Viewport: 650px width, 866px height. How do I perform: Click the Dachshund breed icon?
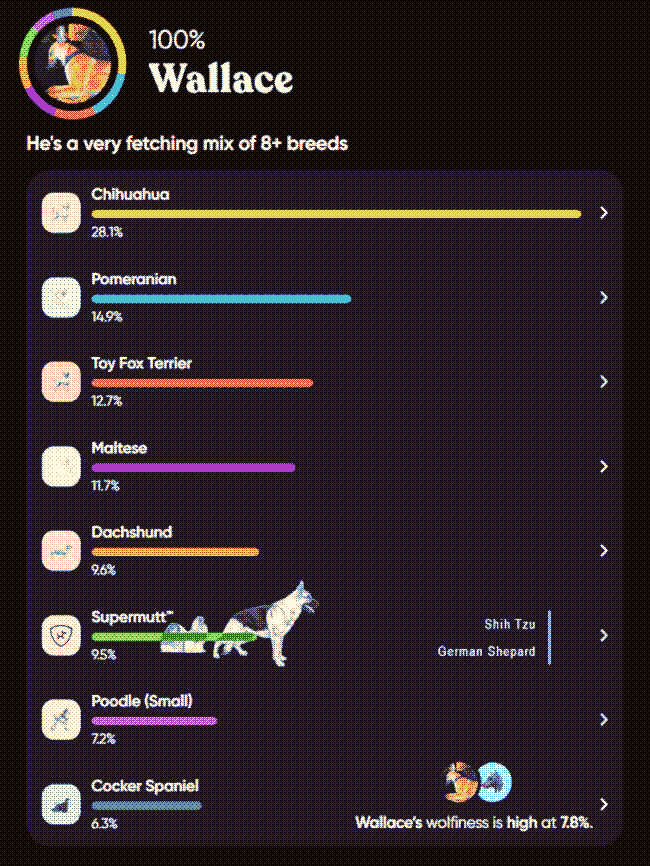pyautogui.click(x=61, y=550)
